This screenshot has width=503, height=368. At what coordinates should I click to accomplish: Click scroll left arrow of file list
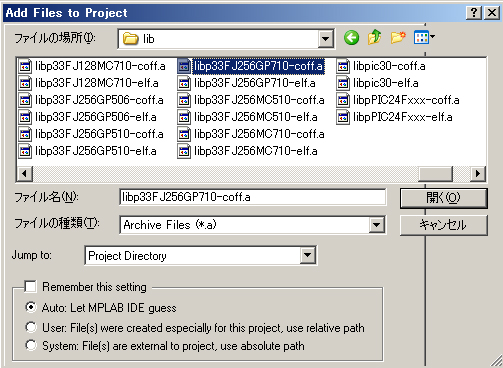(x=24, y=174)
